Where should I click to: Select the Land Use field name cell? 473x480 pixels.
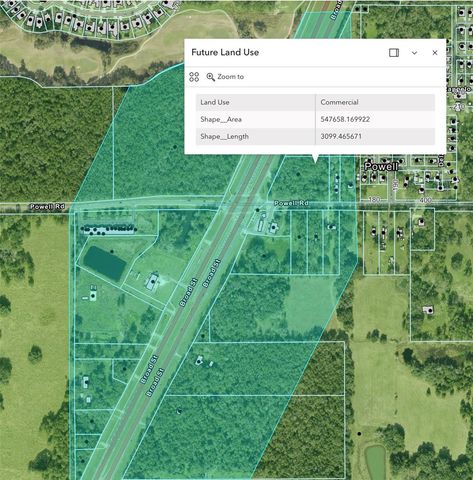pos(255,102)
